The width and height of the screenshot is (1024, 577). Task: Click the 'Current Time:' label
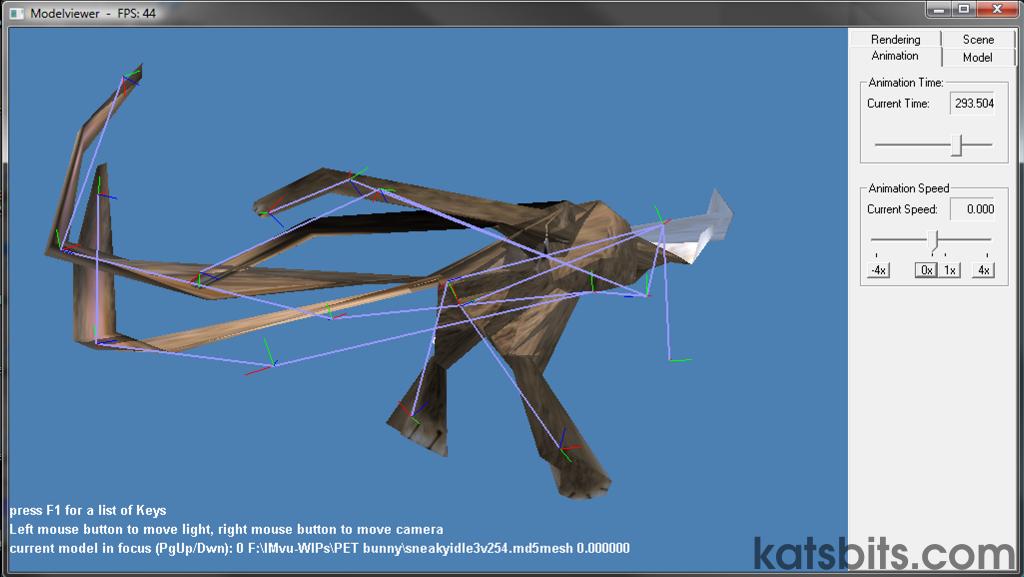tap(898, 103)
